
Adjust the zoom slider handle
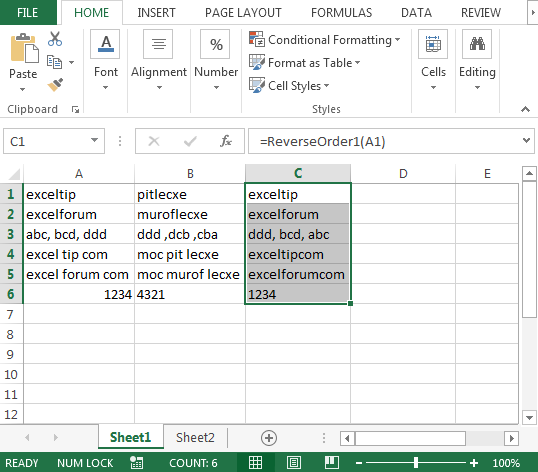[x=416, y=463]
